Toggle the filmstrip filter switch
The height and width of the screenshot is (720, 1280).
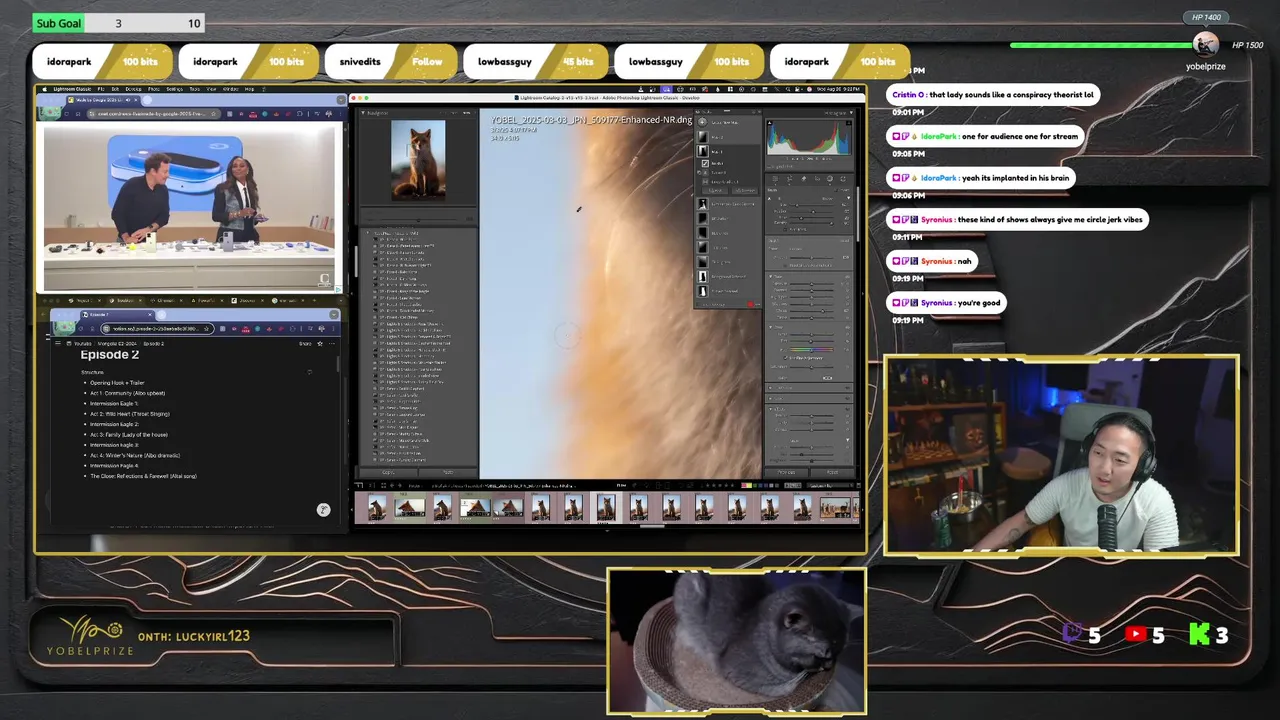pyautogui.click(x=856, y=486)
